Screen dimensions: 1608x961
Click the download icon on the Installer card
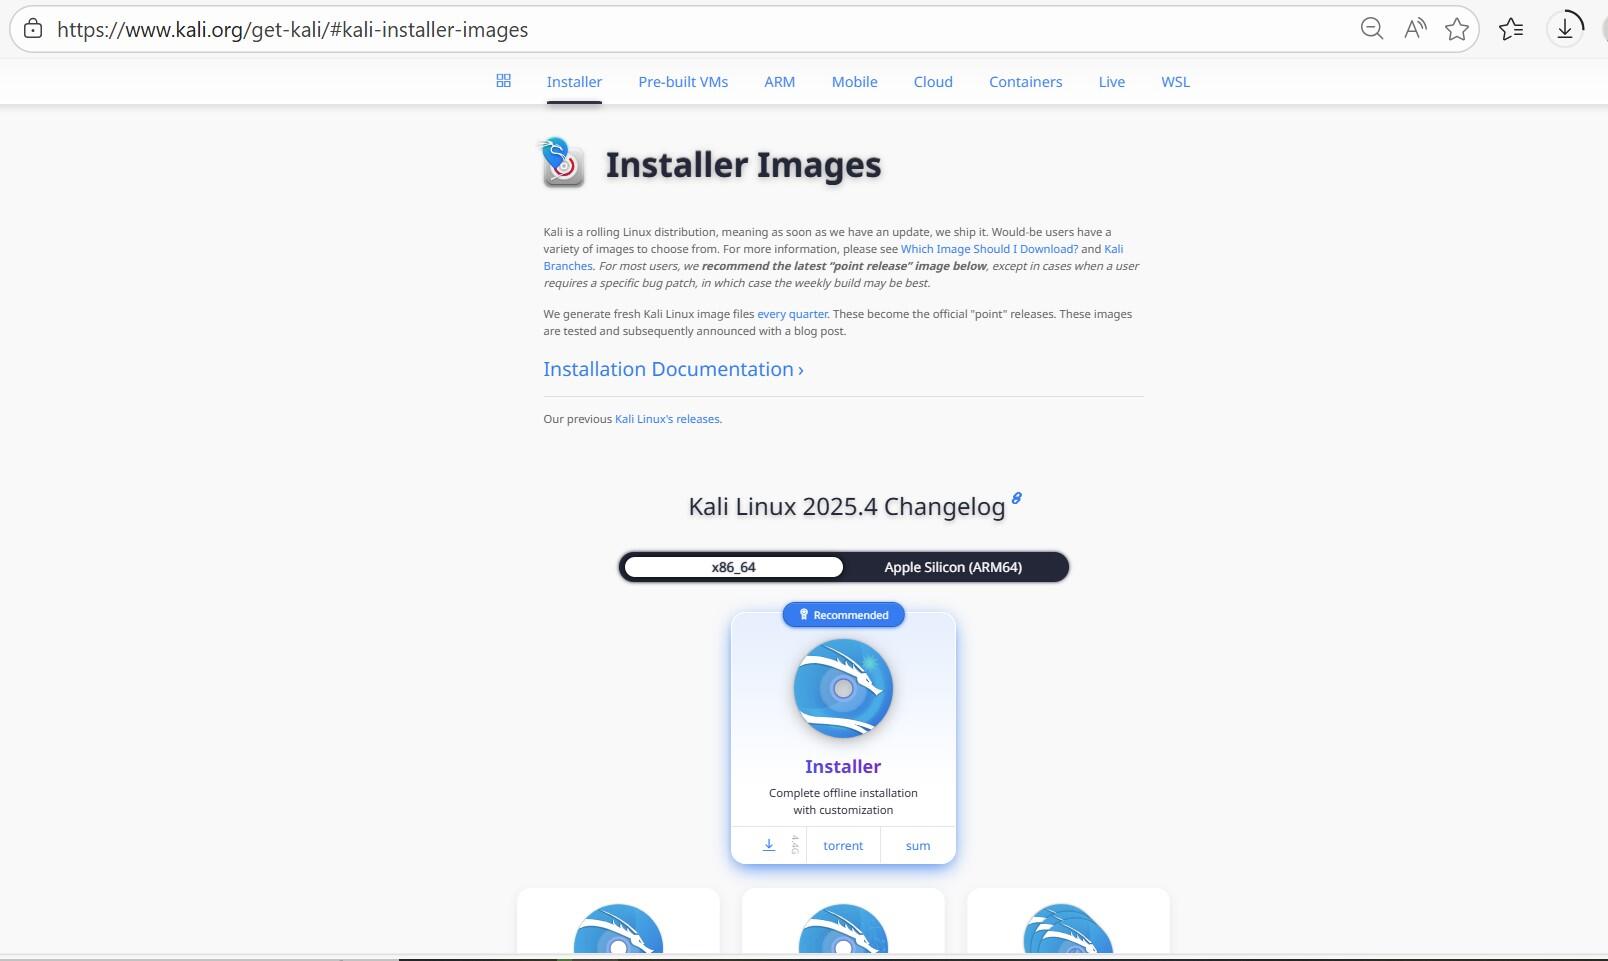[x=768, y=845]
